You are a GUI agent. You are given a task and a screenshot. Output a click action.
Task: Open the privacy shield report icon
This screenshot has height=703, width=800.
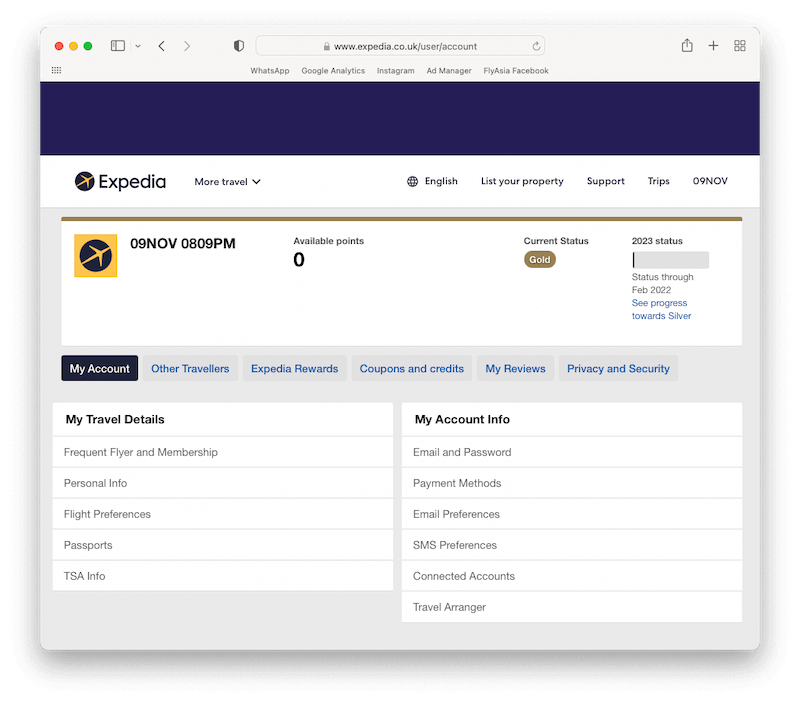tap(239, 46)
